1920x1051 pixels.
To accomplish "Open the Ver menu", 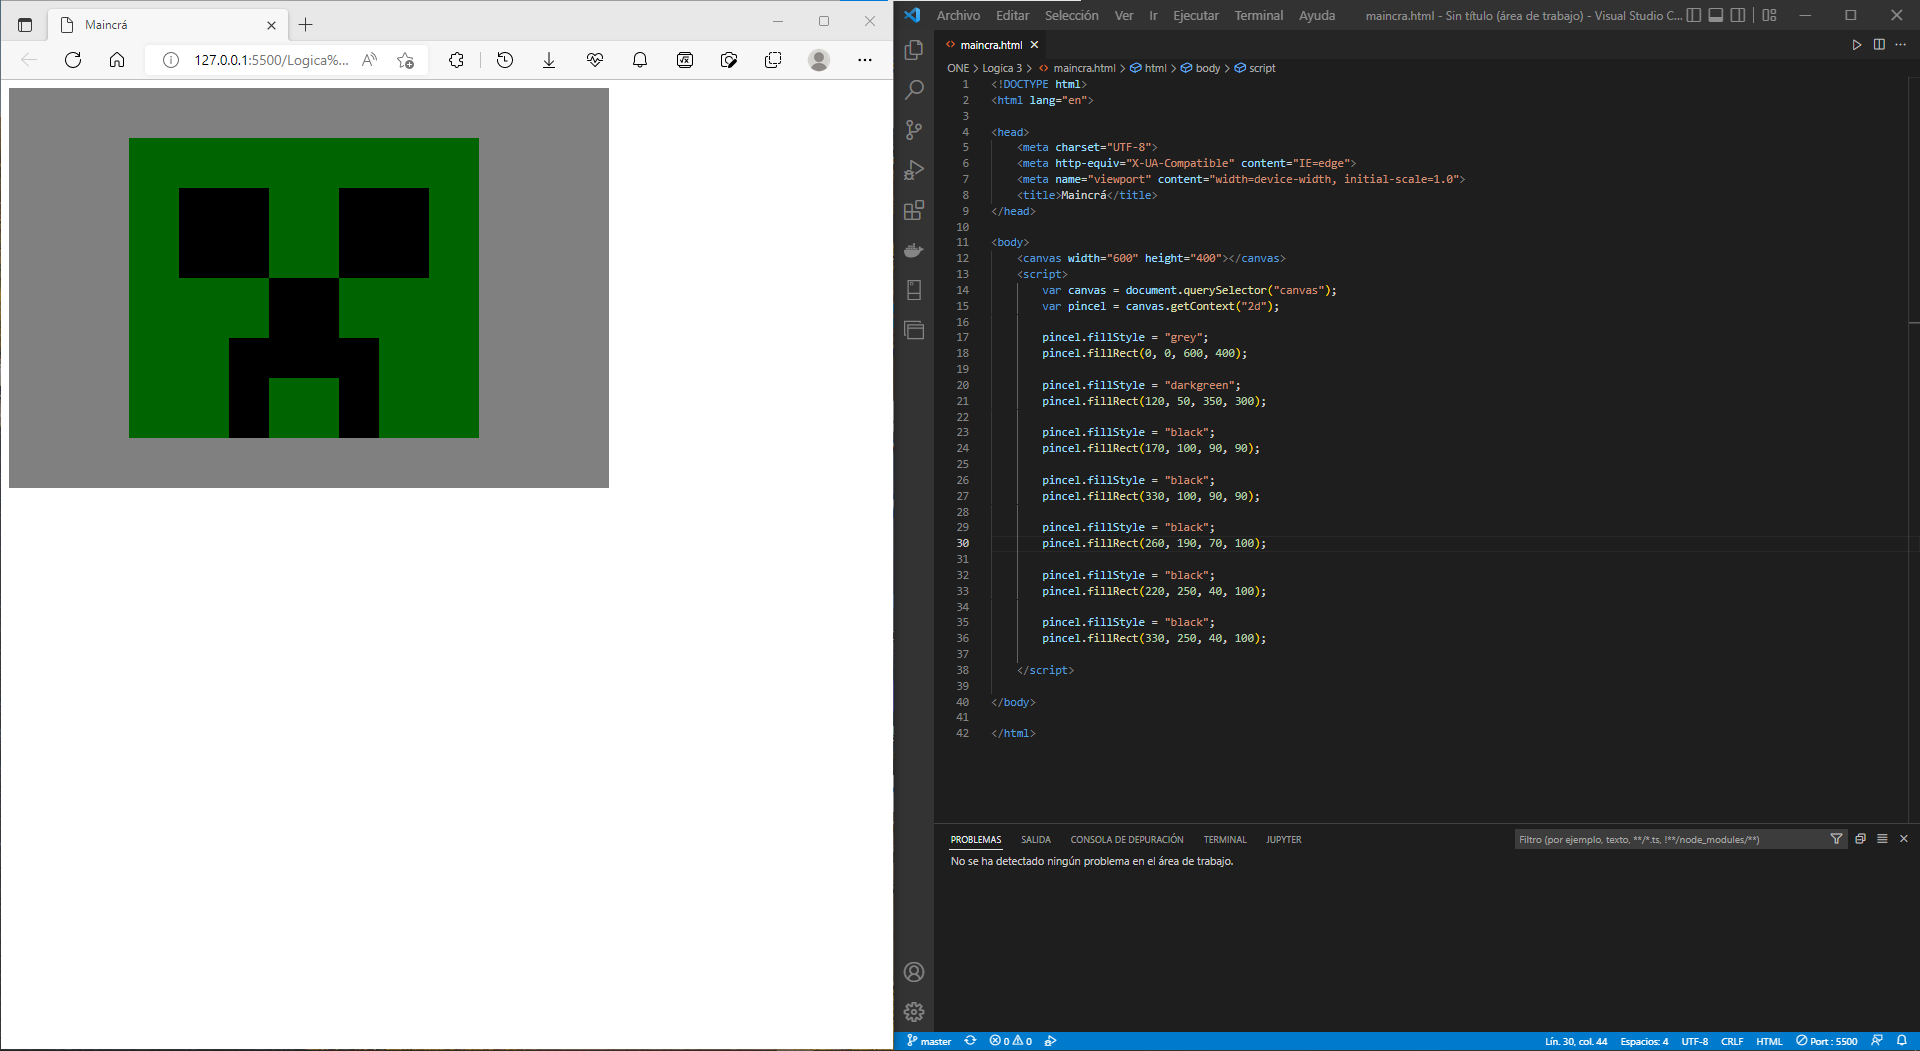I will tap(1124, 15).
